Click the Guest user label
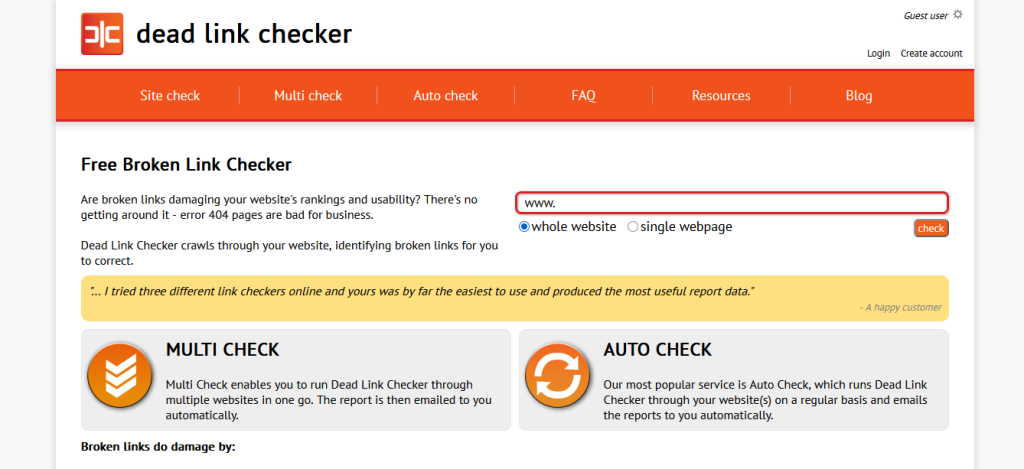1024x469 pixels. pos(925,16)
